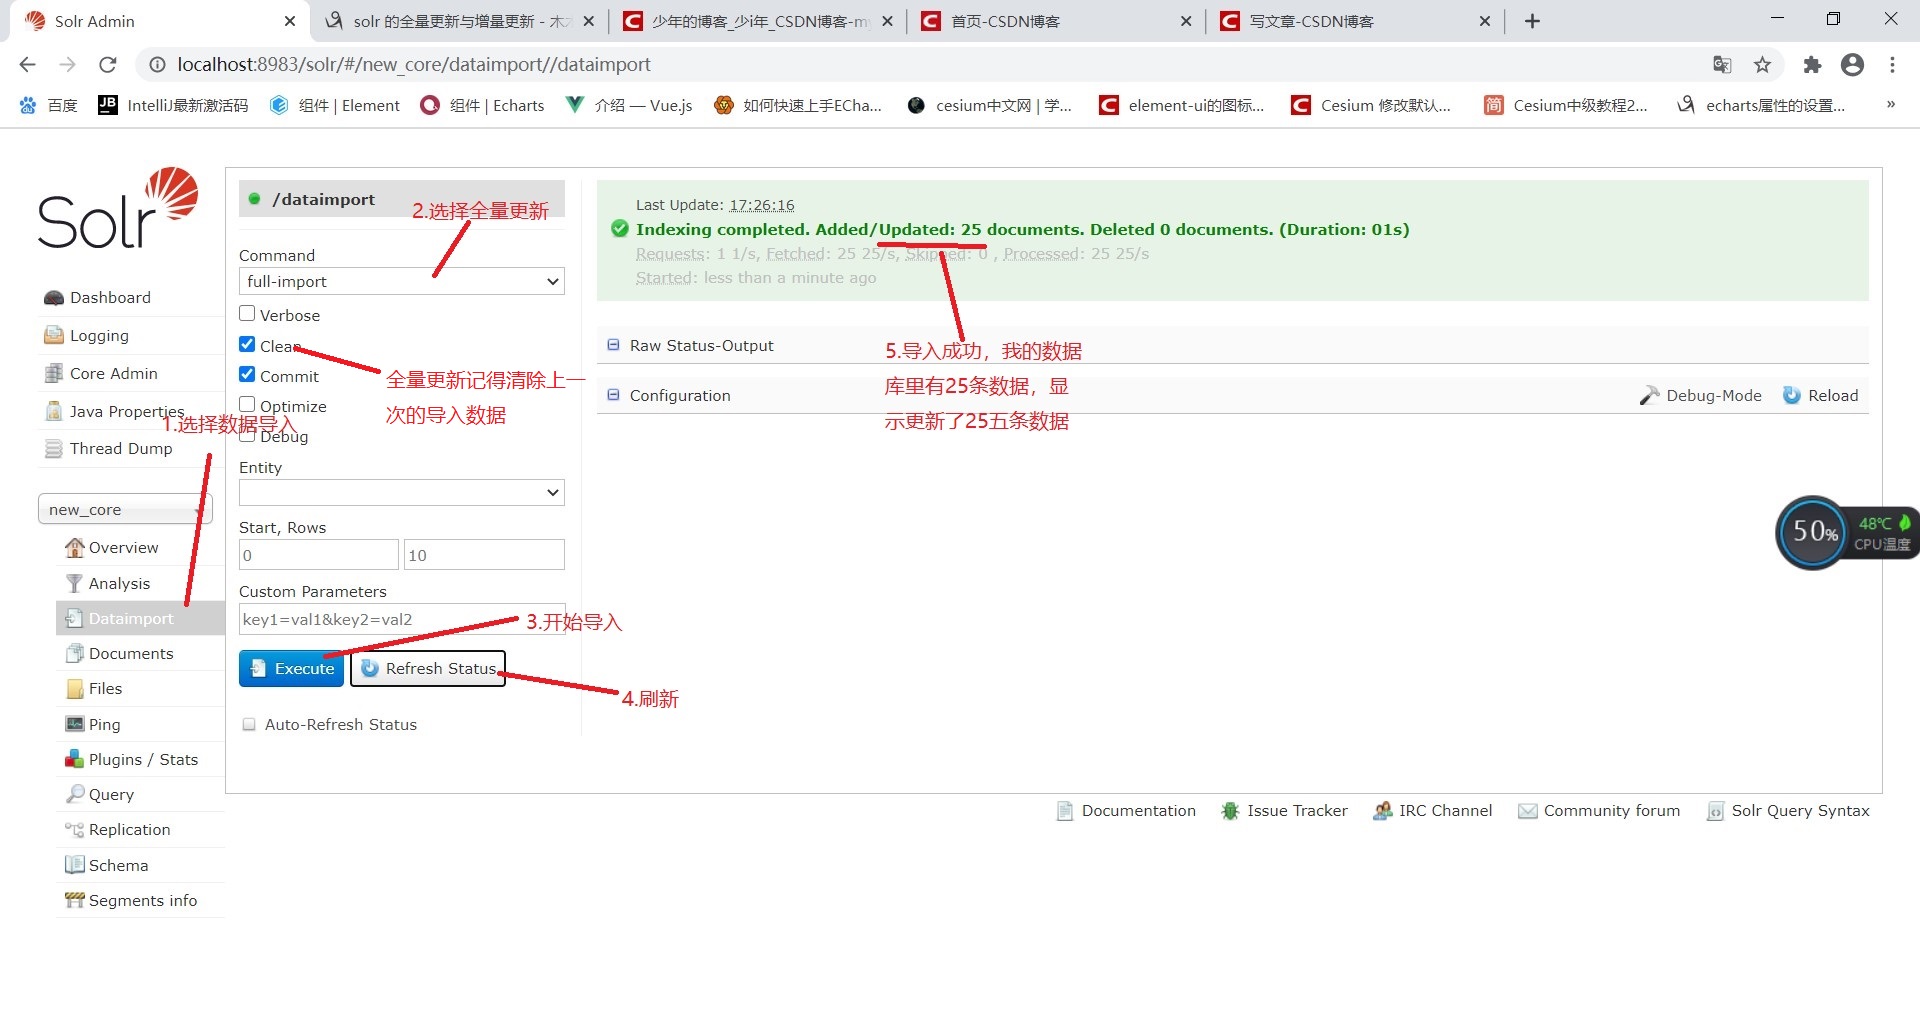Show more bookmarks chevron
Image resolution: width=1920 pixels, height=1027 pixels.
[1890, 105]
